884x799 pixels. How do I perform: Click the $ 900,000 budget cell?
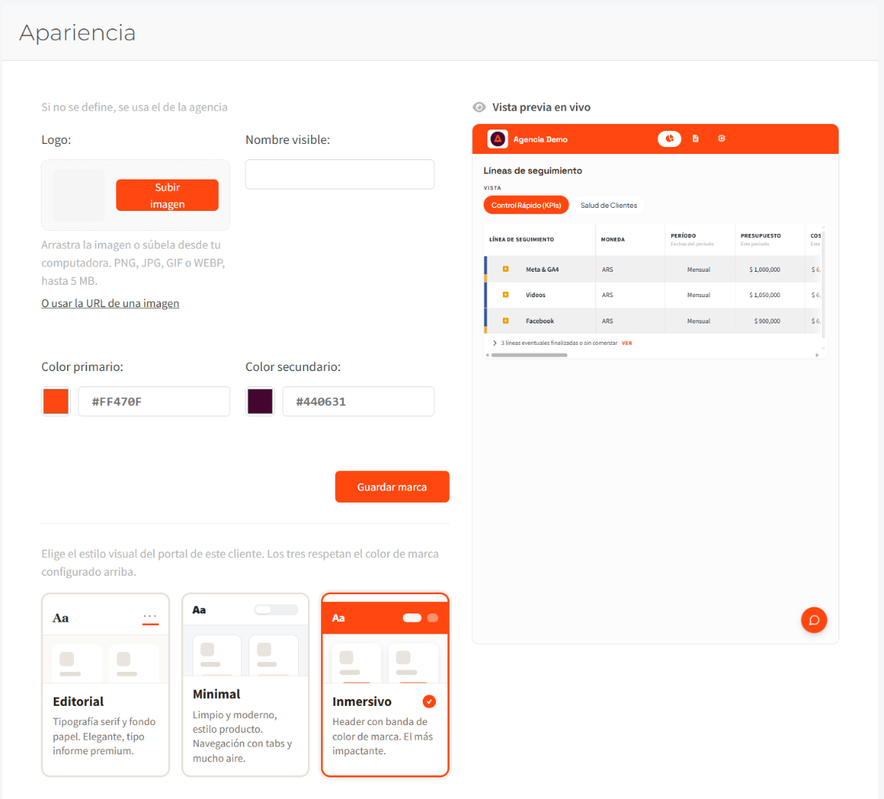tap(767, 321)
